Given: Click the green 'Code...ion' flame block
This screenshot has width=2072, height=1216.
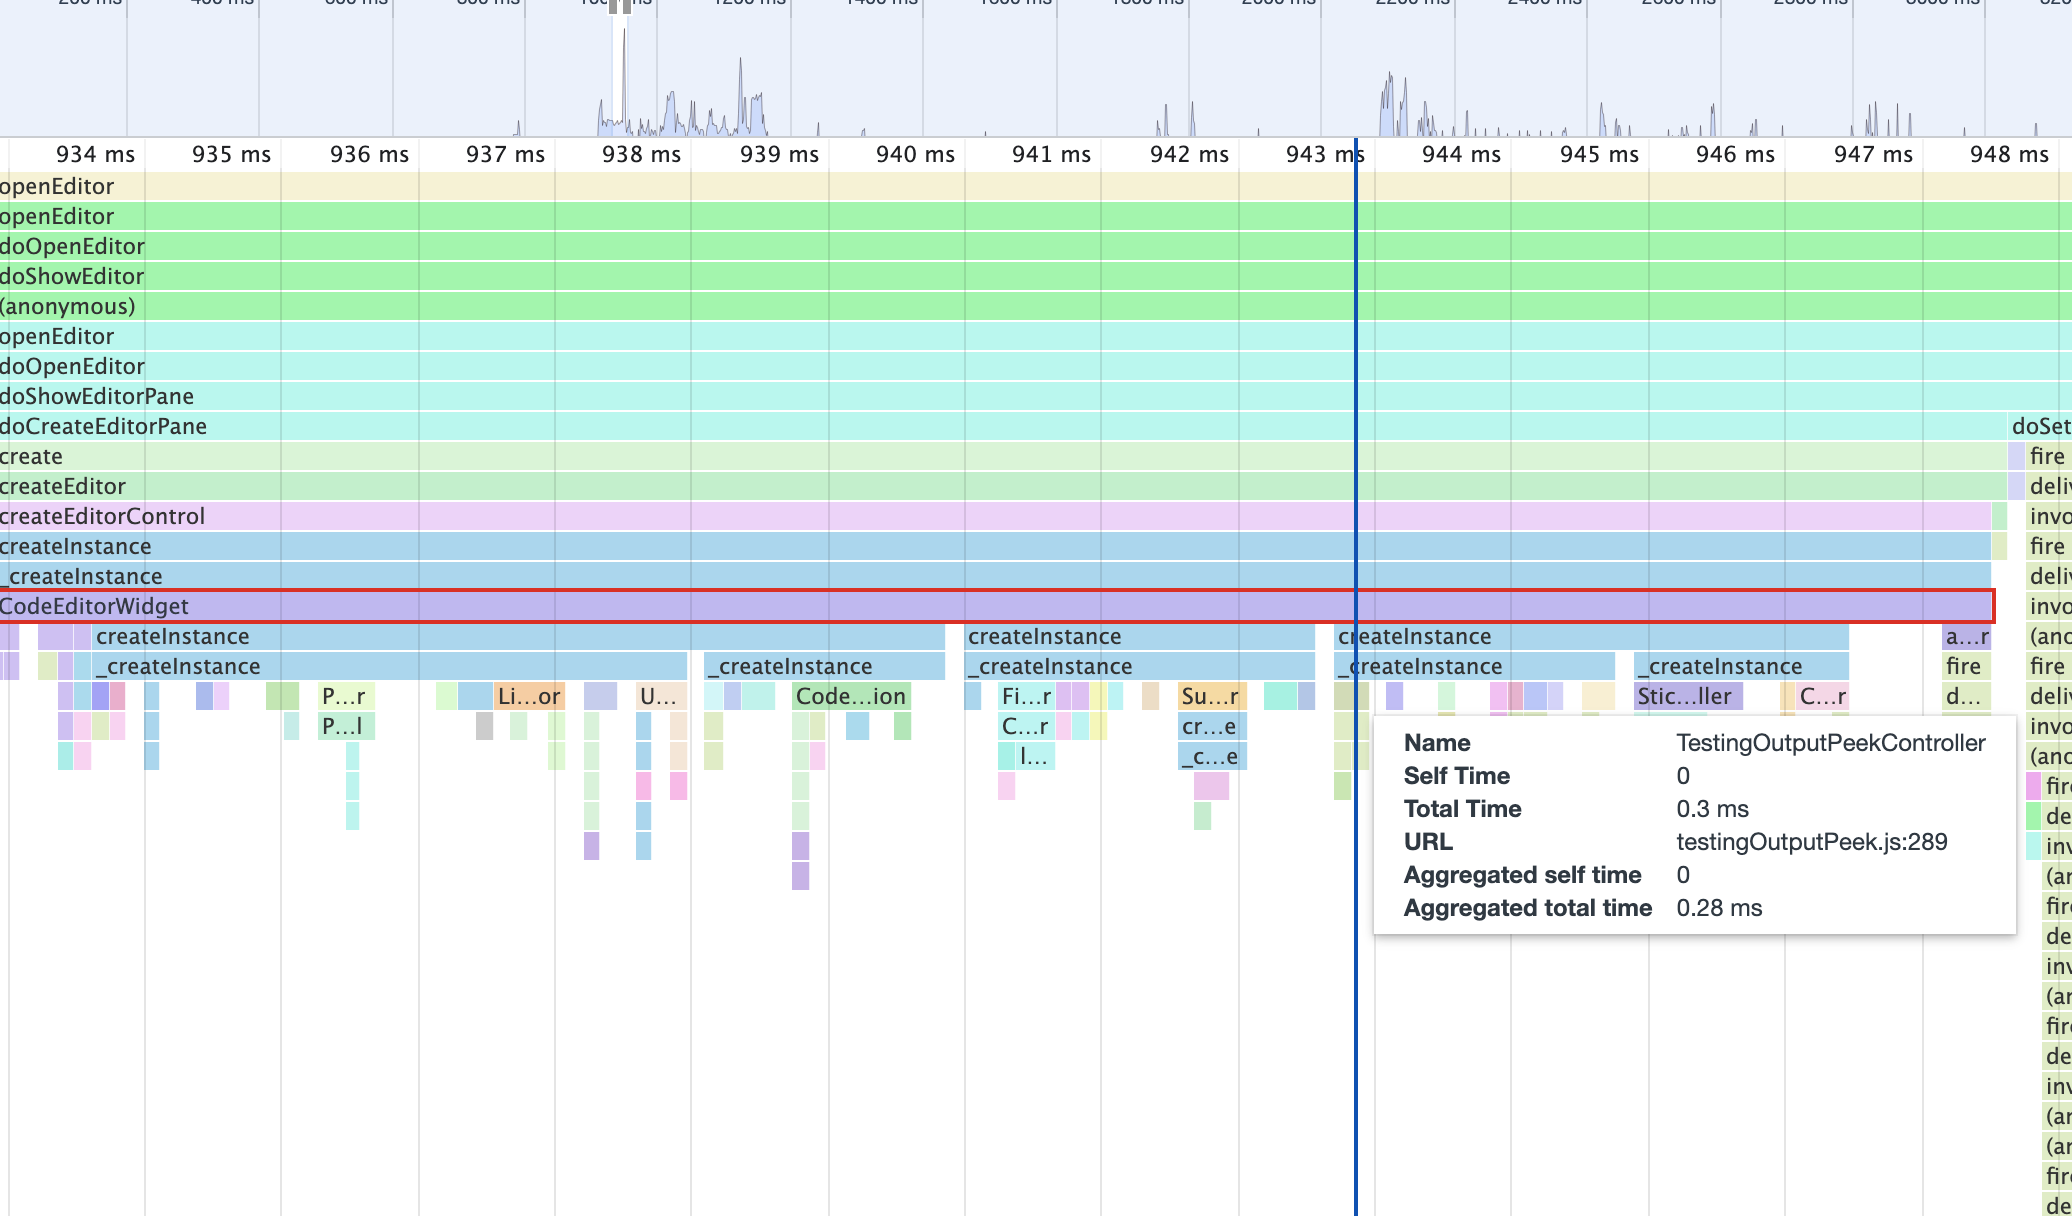Looking at the screenshot, I should pyautogui.click(x=851, y=696).
